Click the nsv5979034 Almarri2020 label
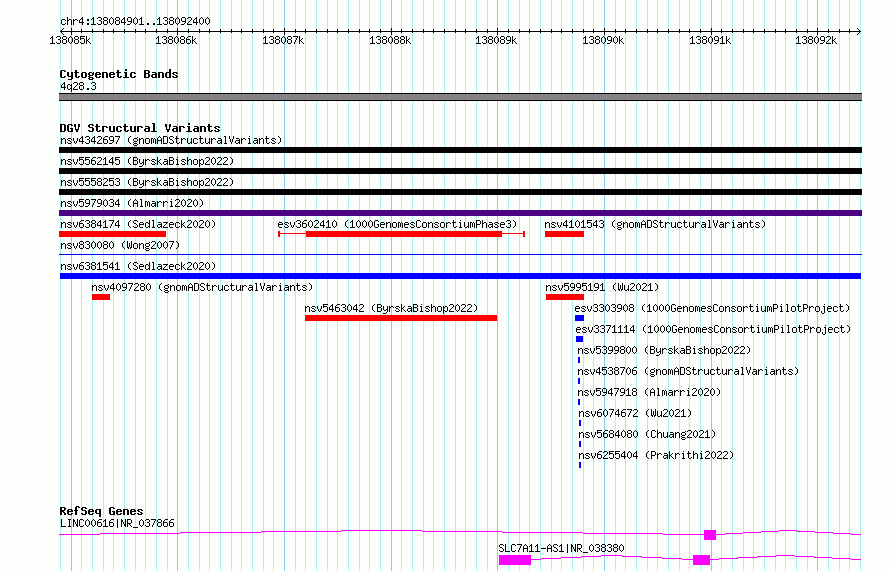This screenshot has width=890, height=571. click(132, 203)
